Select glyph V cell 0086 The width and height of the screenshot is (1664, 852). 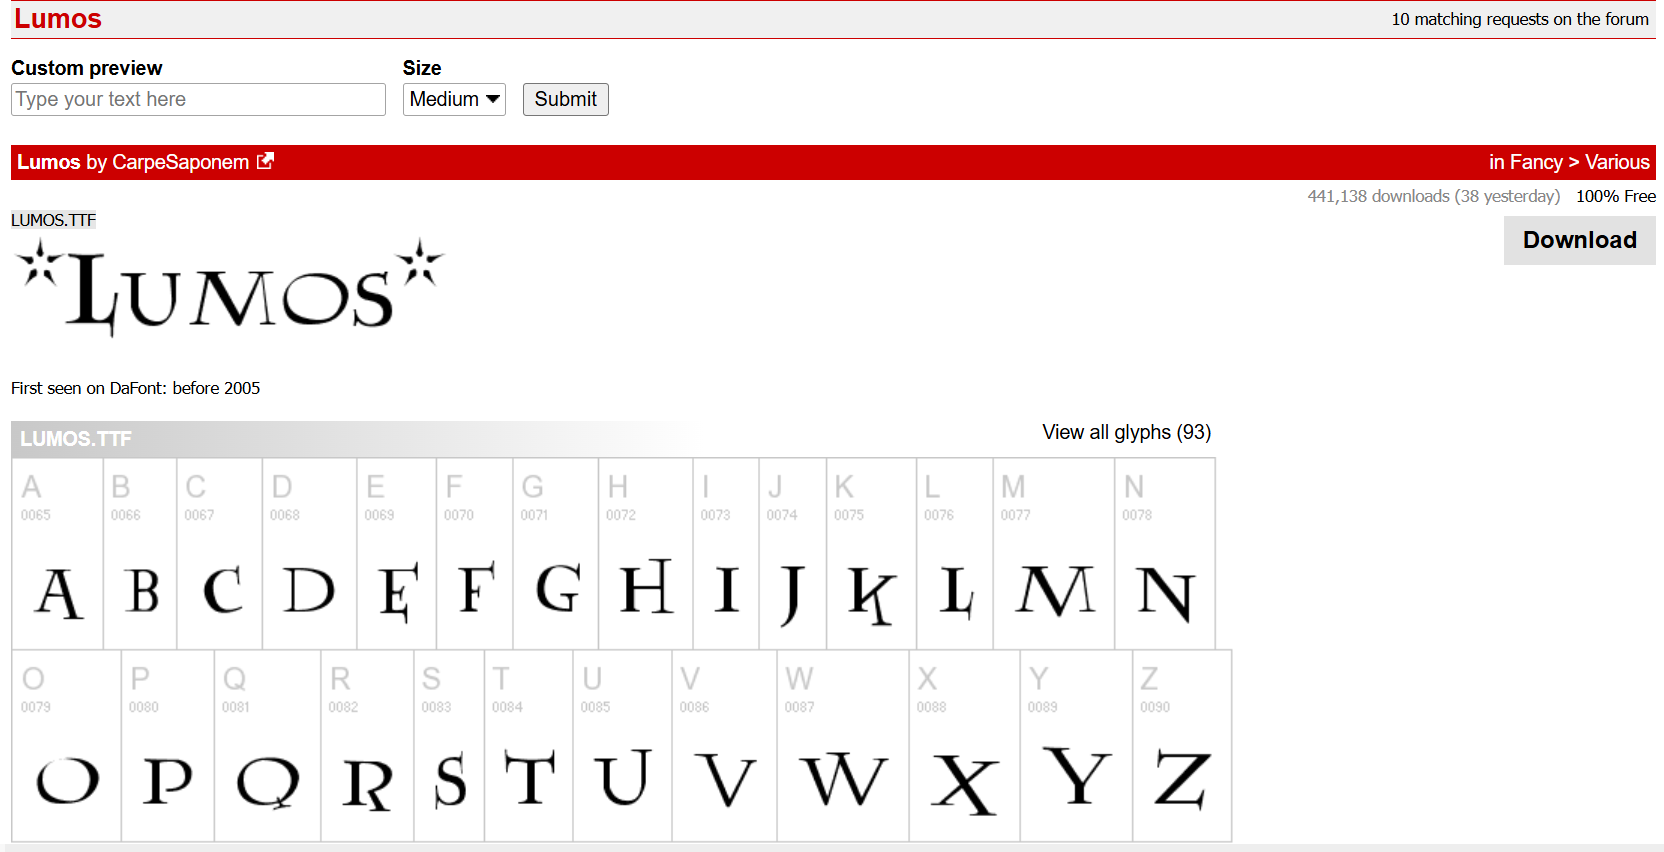[x=725, y=746]
